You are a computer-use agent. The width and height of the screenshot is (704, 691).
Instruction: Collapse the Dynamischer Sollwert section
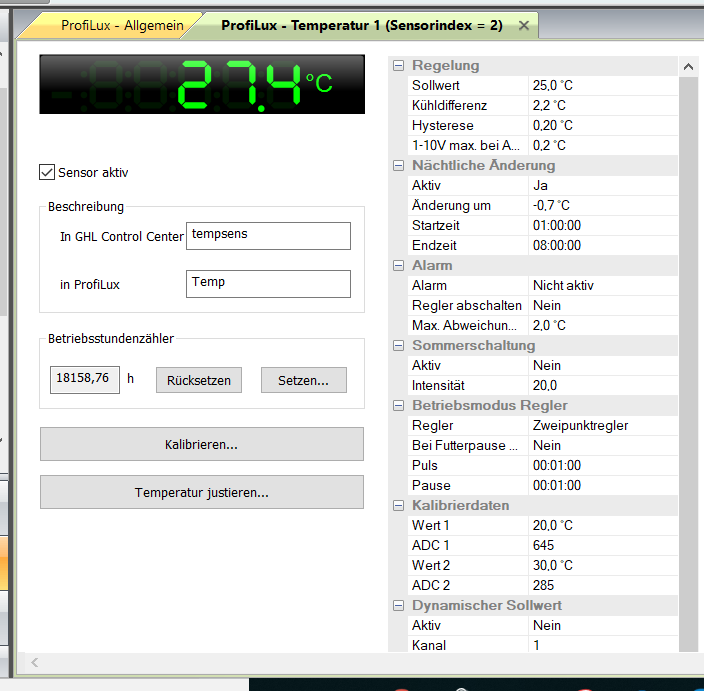tap(398, 606)
